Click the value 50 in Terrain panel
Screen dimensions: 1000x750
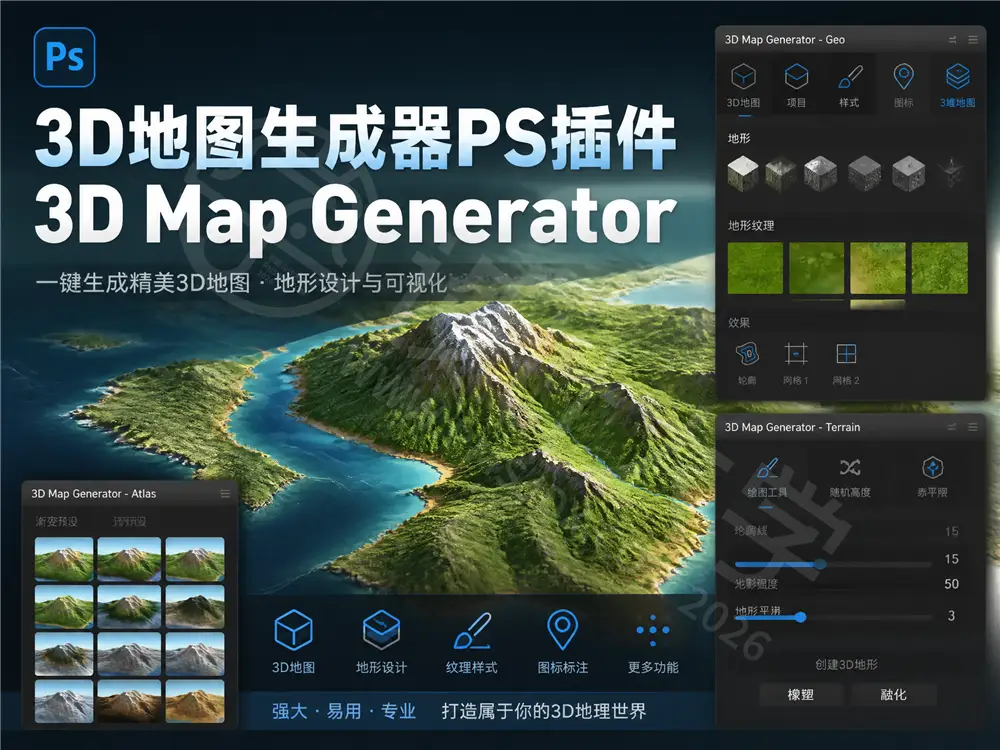point(952,584)
